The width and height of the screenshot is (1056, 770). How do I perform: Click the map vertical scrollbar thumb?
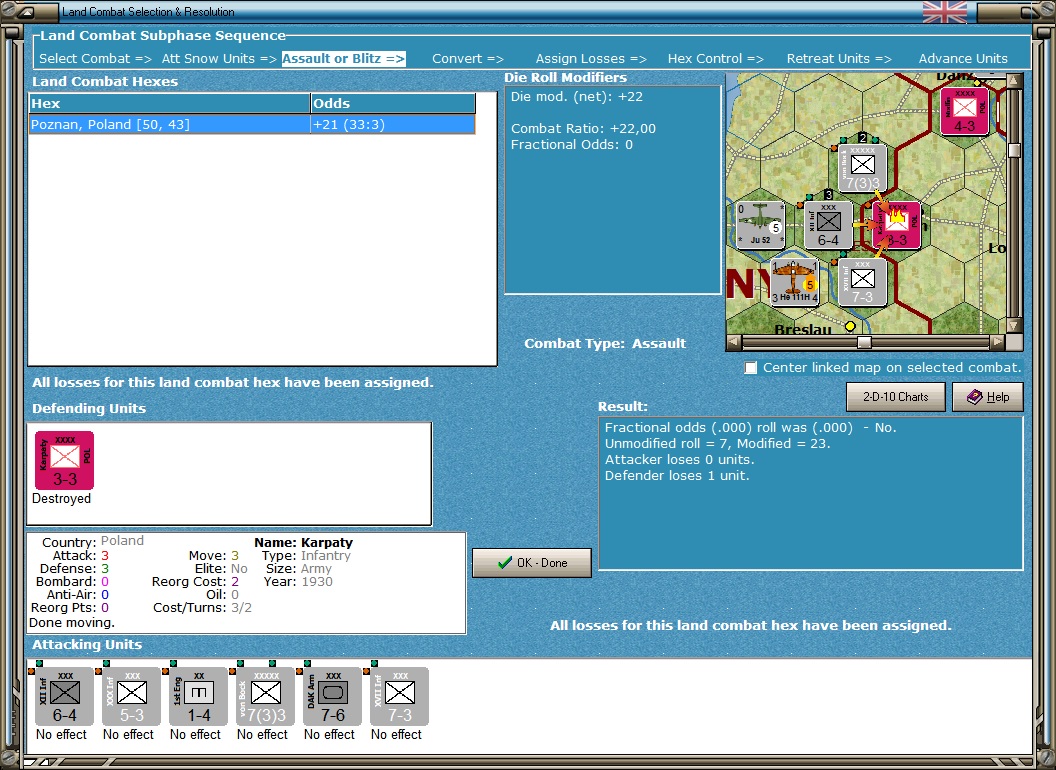point(1014,150)
